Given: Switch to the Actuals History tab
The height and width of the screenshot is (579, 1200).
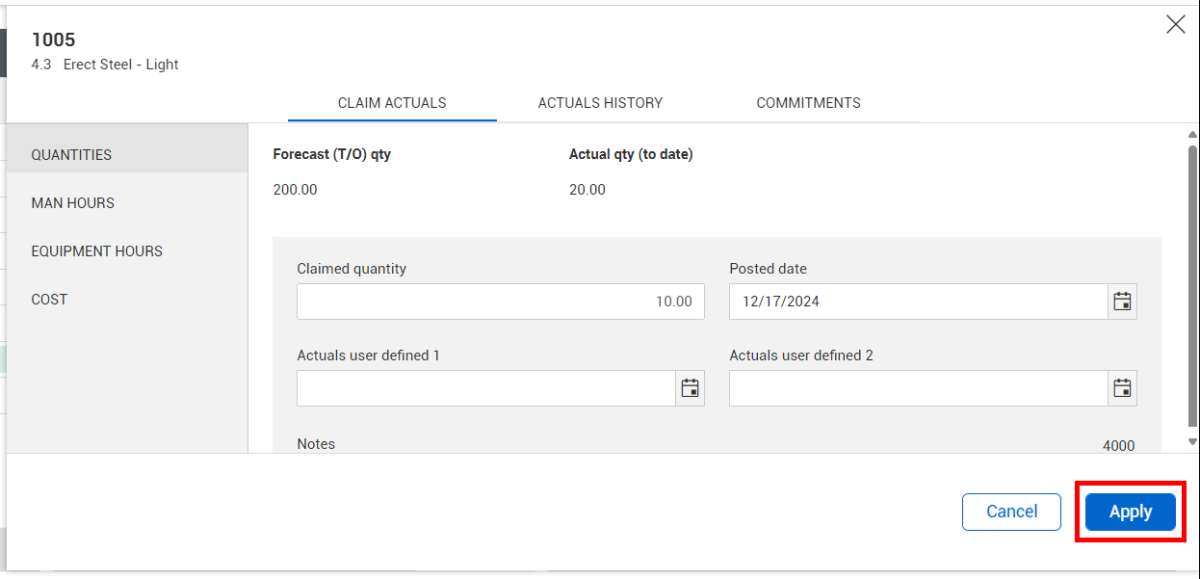Looking at the screenshot, I should click(600, 103).
